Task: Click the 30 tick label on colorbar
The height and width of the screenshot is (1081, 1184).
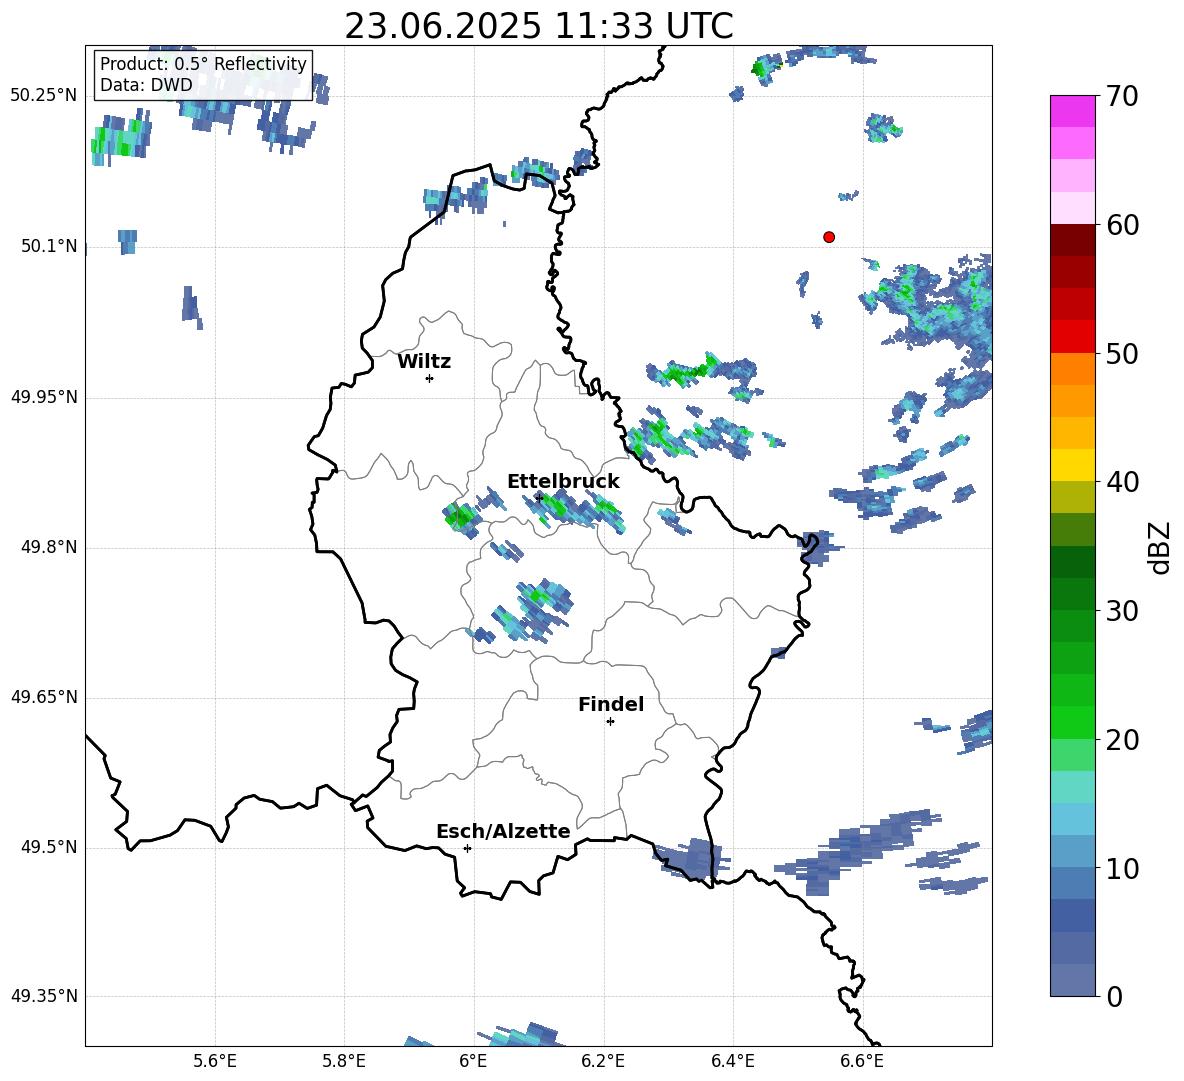Action: point(1122,611)
